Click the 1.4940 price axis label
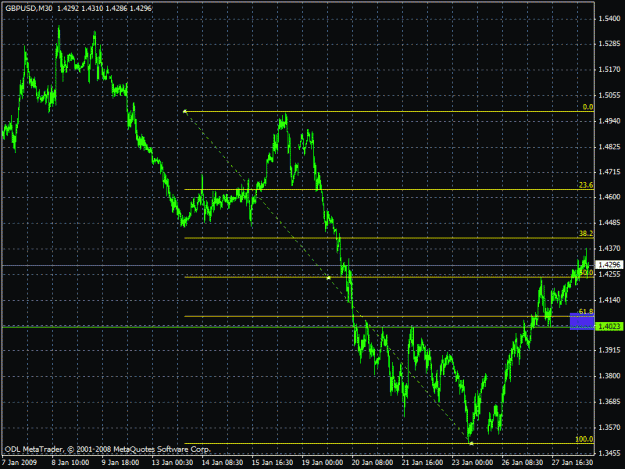 609,121
